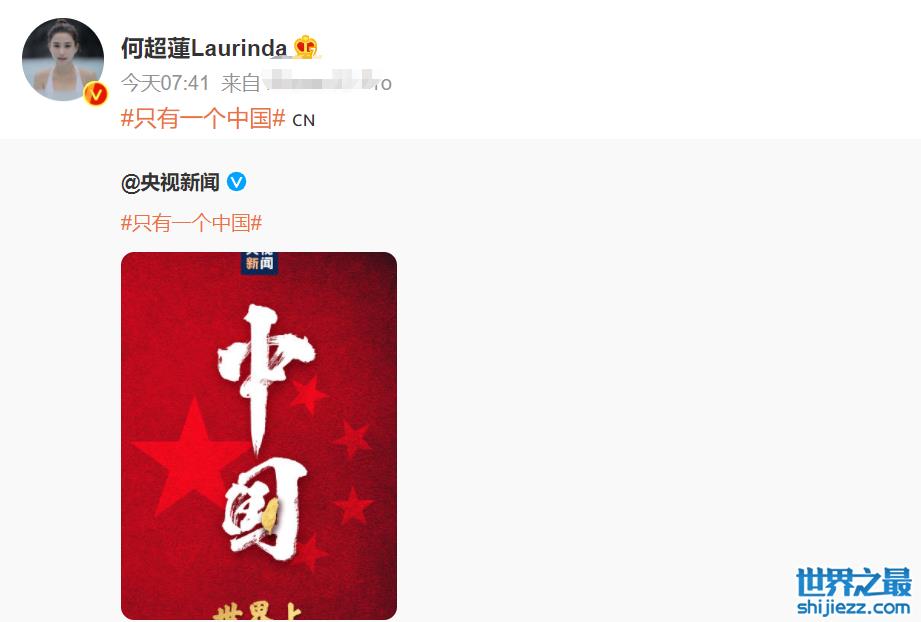Click the 世界之最 watermark logo

click(x=853, y=582)
